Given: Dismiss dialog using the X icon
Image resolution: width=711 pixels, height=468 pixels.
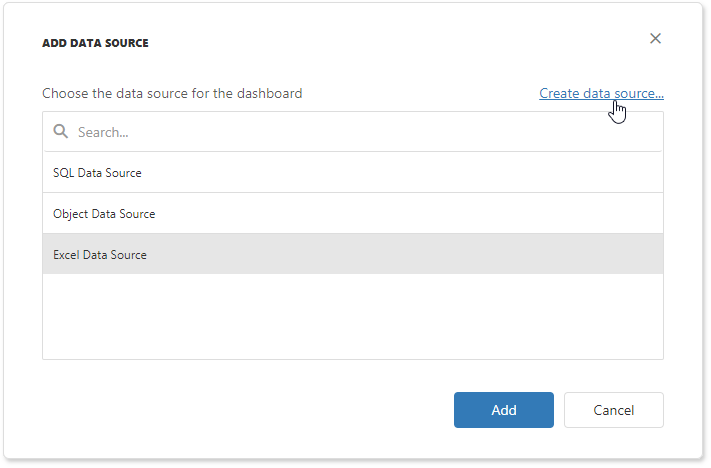Looking at the screenshot, I should pyautogui.click(x=655, y=39).
